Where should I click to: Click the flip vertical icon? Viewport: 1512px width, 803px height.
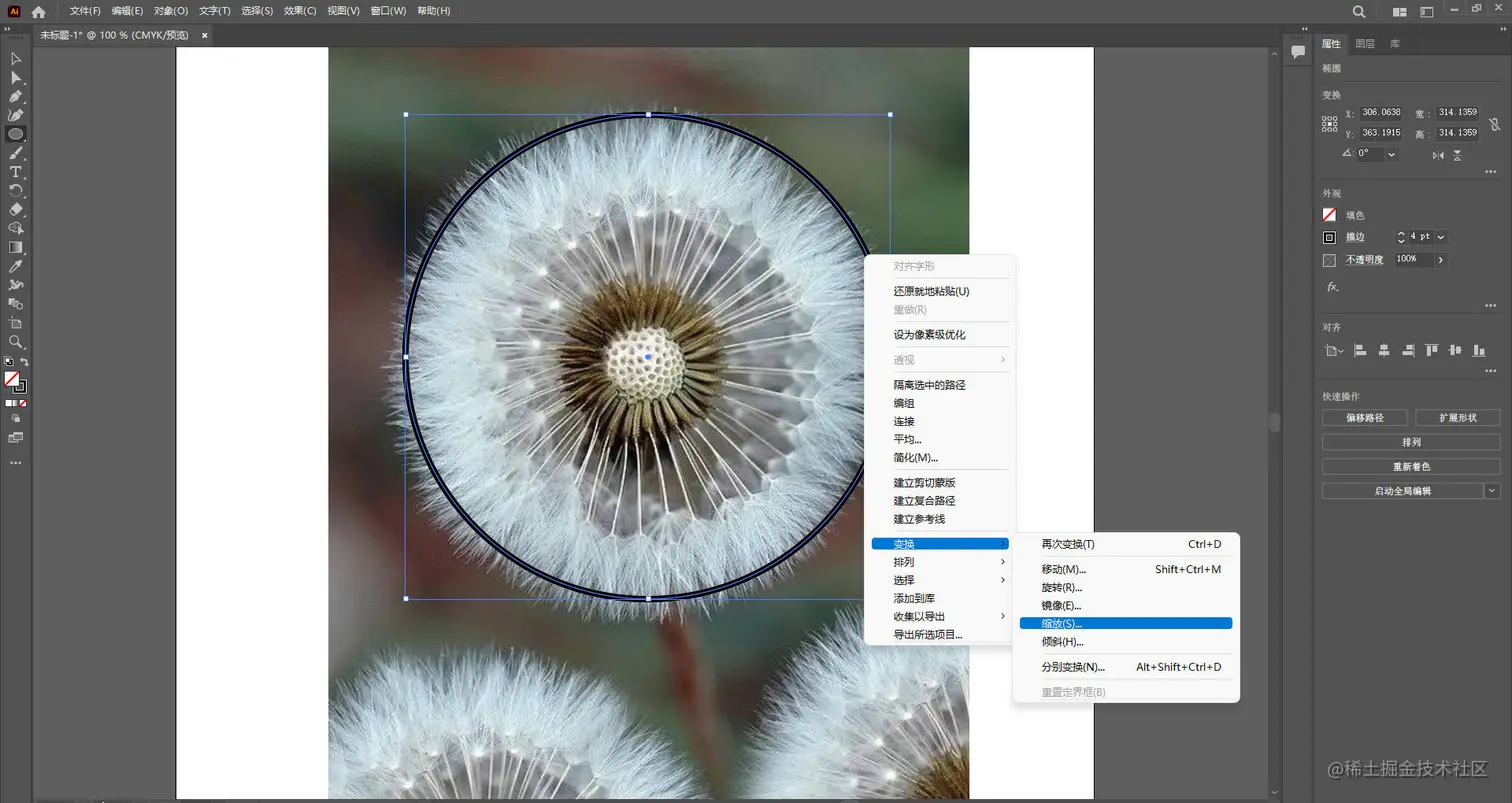(x=1457, y=155)
